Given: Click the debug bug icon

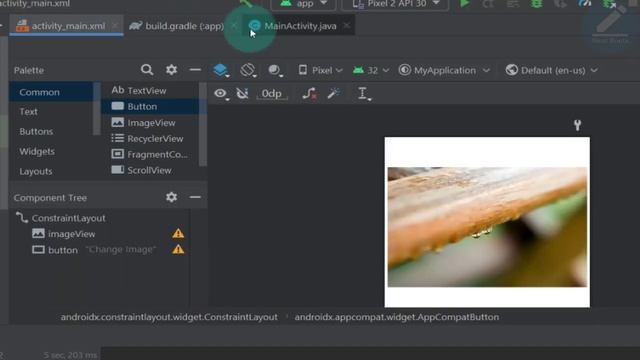Looking at the screenshot, I should (x=537, y=4).
